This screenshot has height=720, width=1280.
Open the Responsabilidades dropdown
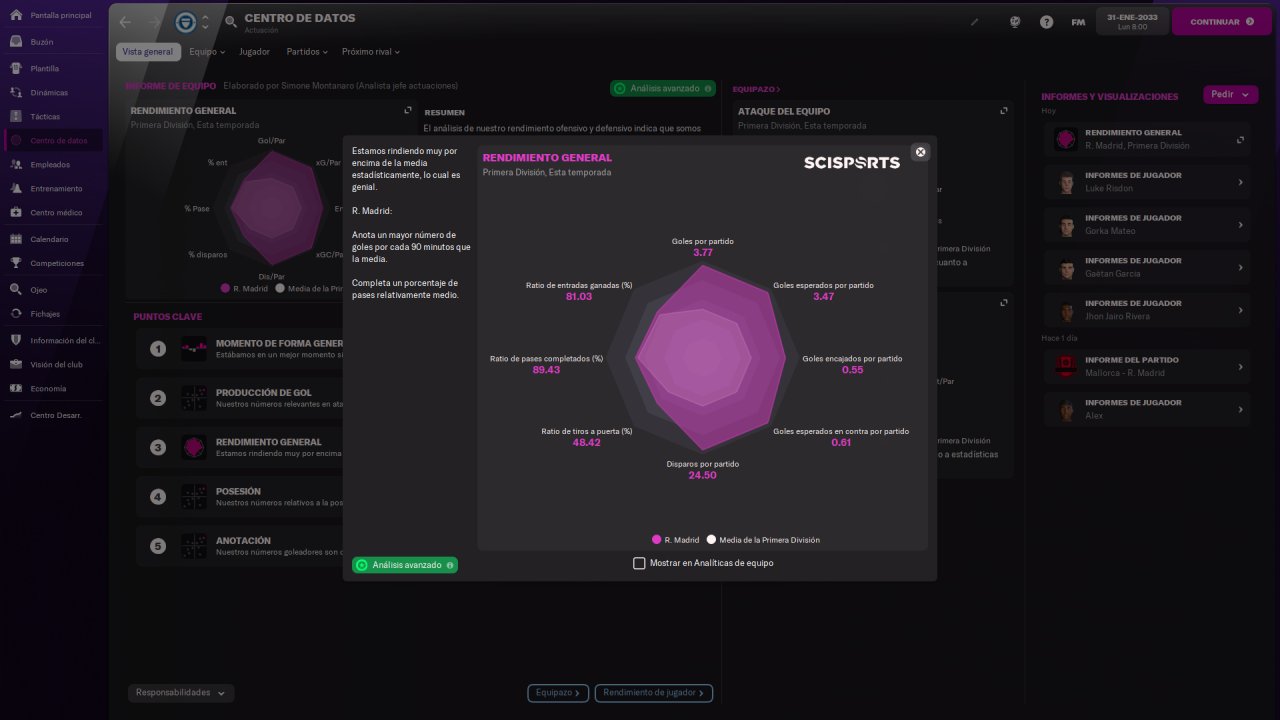[x=181, y=692]
